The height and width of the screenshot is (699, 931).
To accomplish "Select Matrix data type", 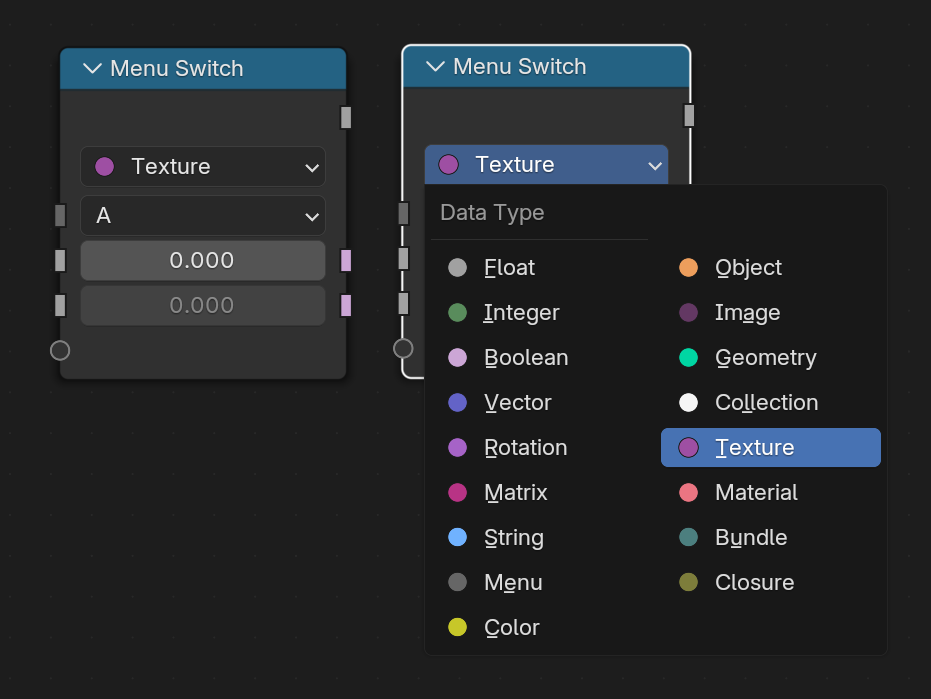I will tap(540, 492).
